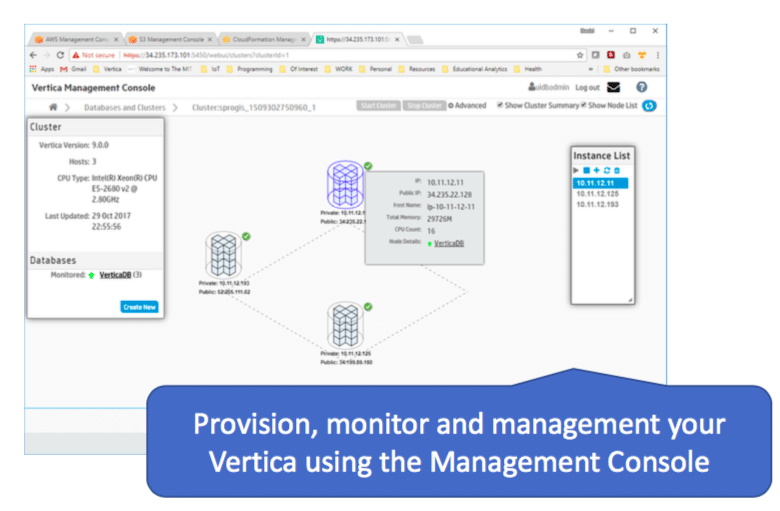Click the Stop Cluster button
780x511 pixels.
[424, 105]
